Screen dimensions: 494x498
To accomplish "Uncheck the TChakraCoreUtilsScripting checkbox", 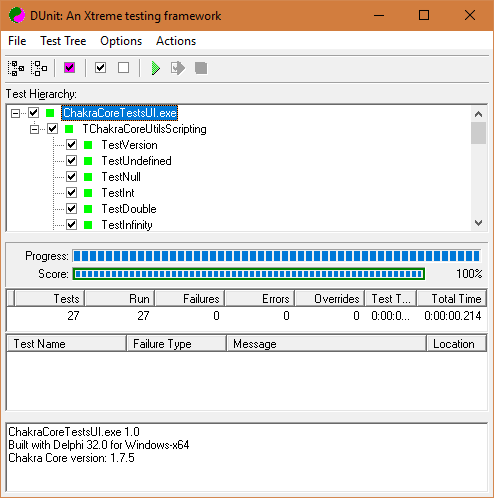I will pyautogui.click(x=52, y=129).
